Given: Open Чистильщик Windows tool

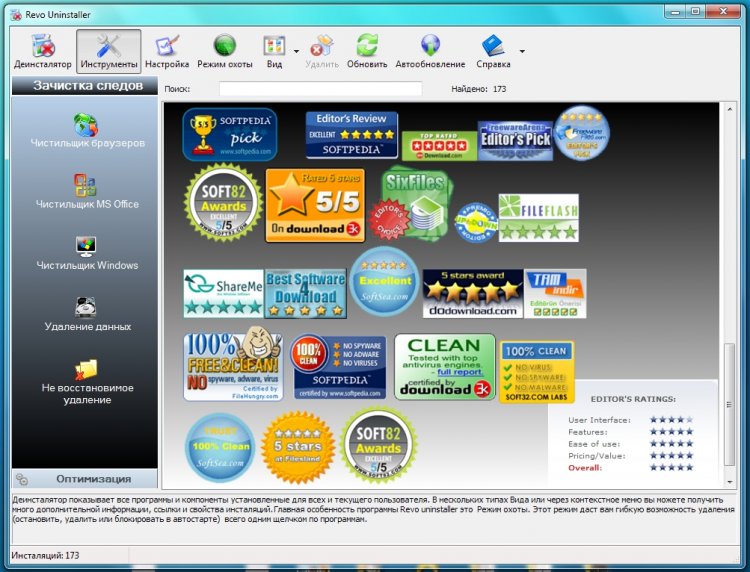Looking at the screenshot, I should (87, 253).
